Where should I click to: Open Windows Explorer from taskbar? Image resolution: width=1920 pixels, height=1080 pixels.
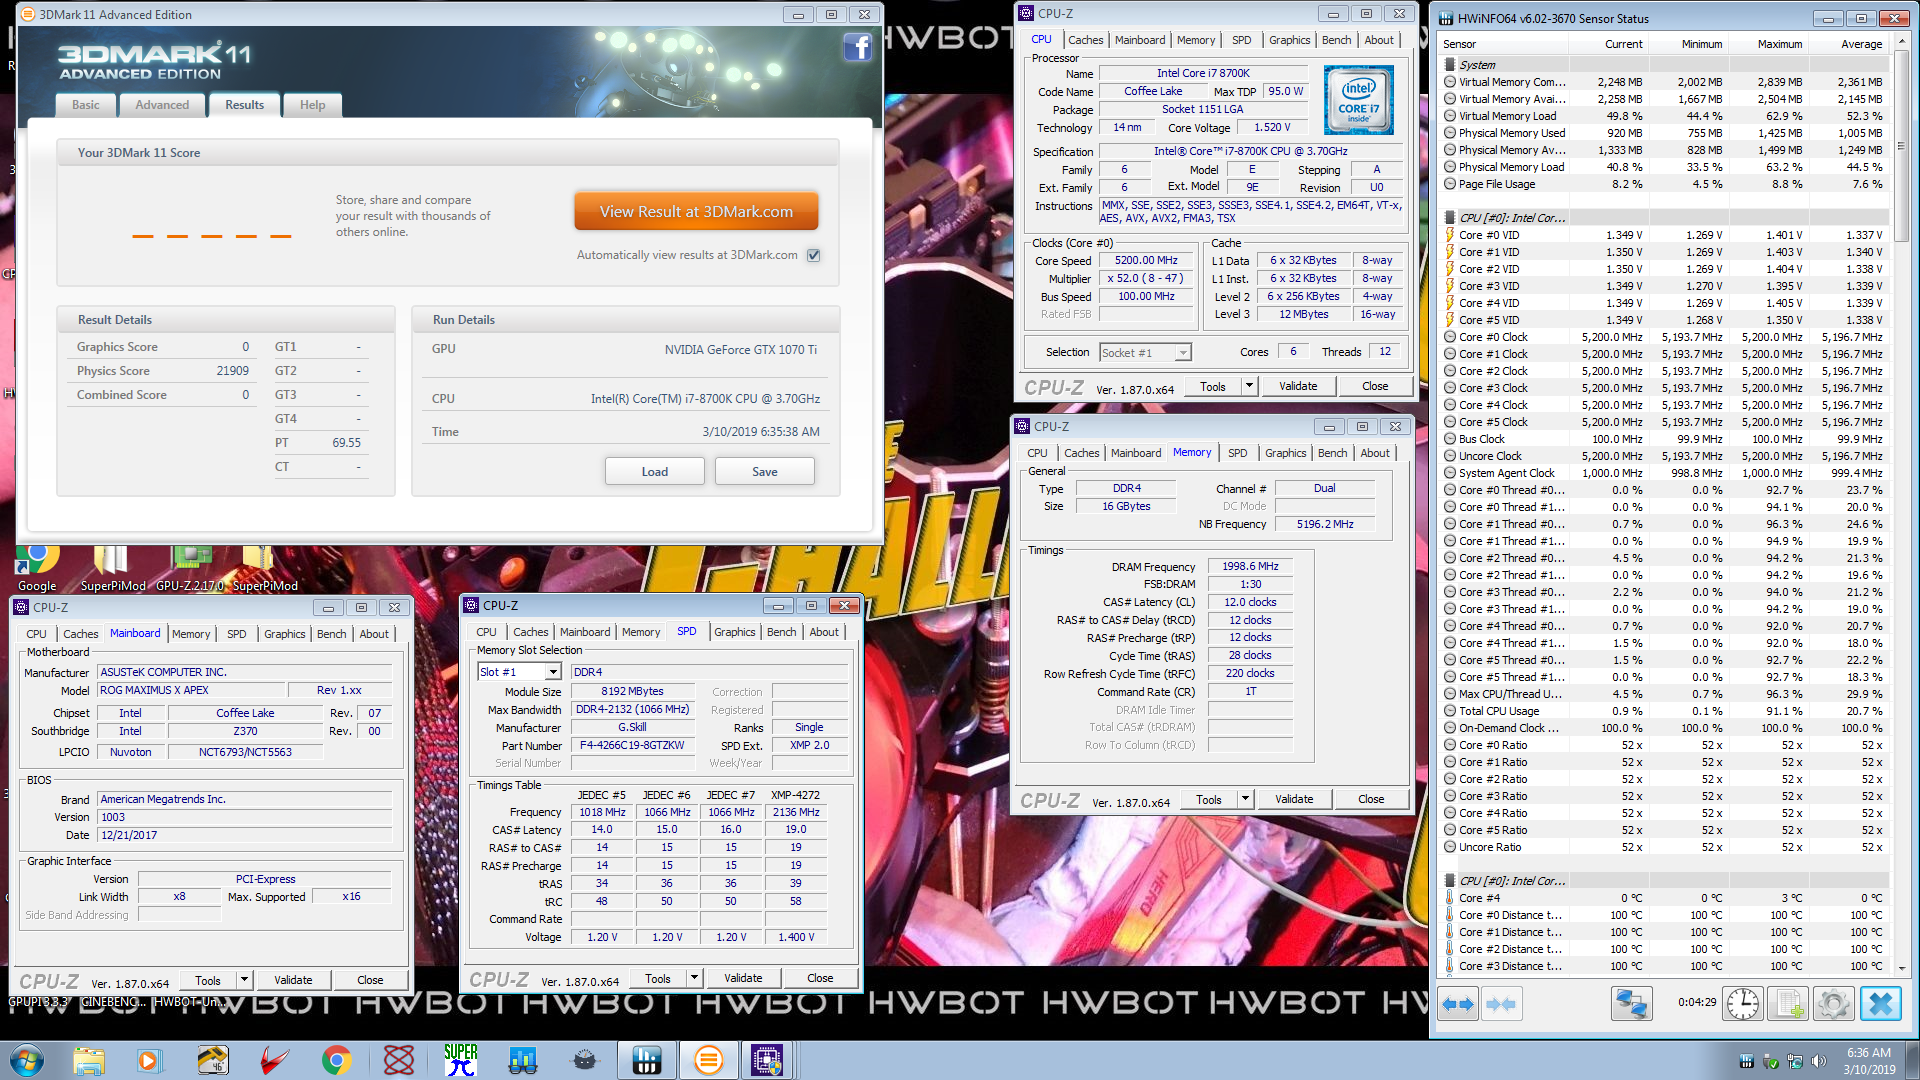click(88, 1060)
